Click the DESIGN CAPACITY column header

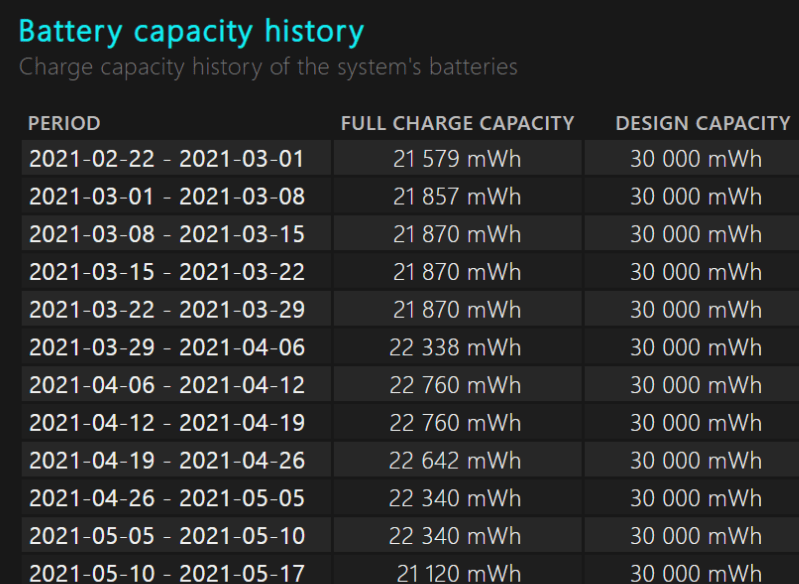pos(703,123)
